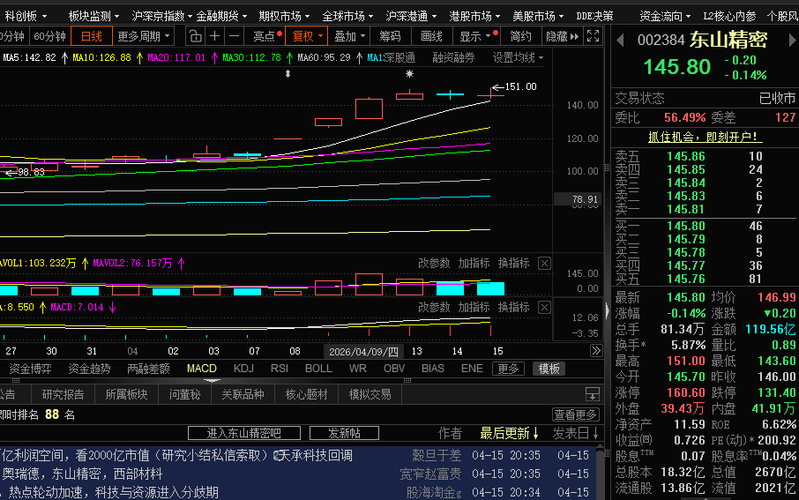799x500 pixels.
Task: Open 核心题材 tab
Action: (306, 394)
